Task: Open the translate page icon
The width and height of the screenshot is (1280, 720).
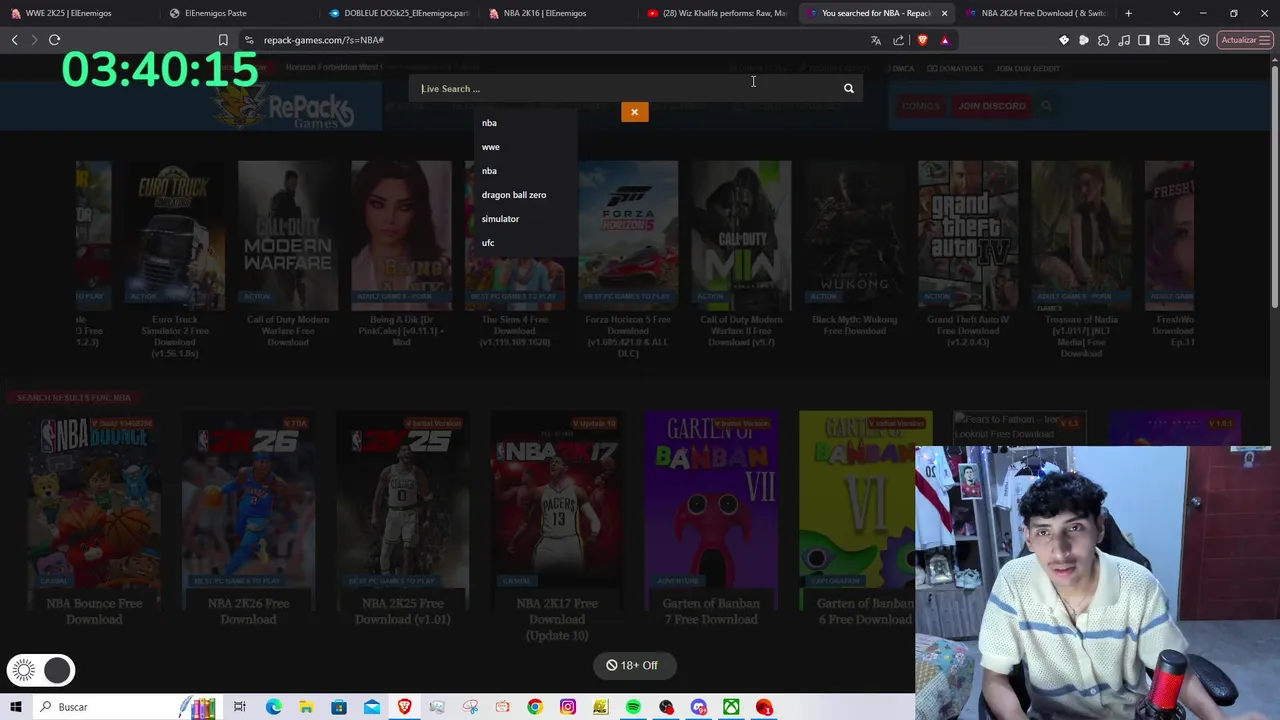Action: [876, 40]
